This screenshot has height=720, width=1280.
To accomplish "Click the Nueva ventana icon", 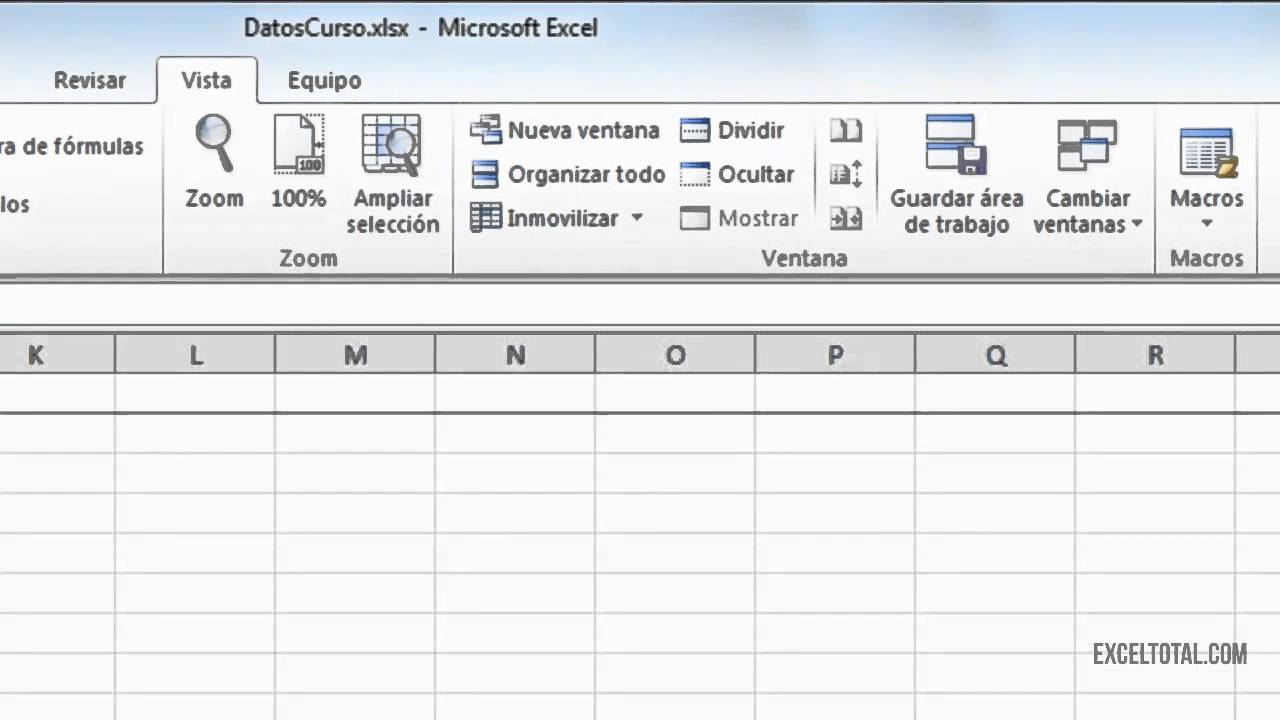I will 485,130.
